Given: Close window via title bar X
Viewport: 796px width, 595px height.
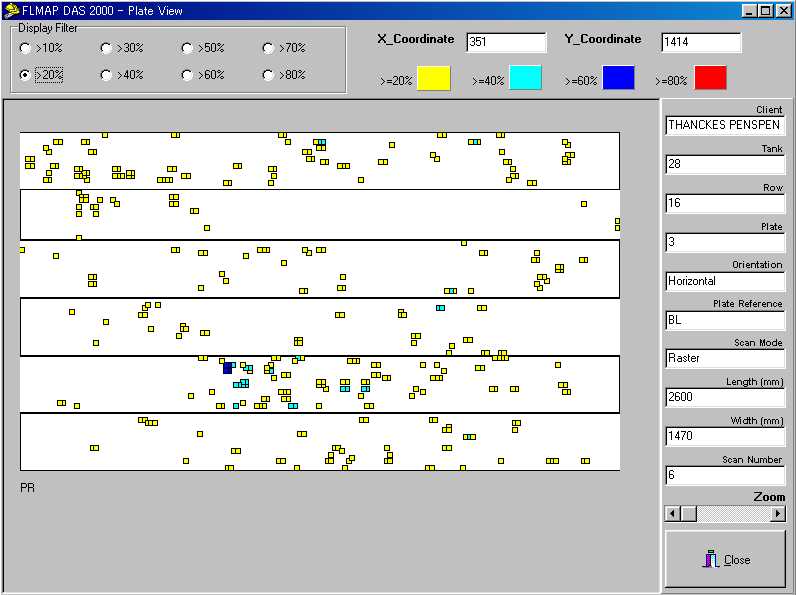Looking at the screenshot, I should coord(783,11).
